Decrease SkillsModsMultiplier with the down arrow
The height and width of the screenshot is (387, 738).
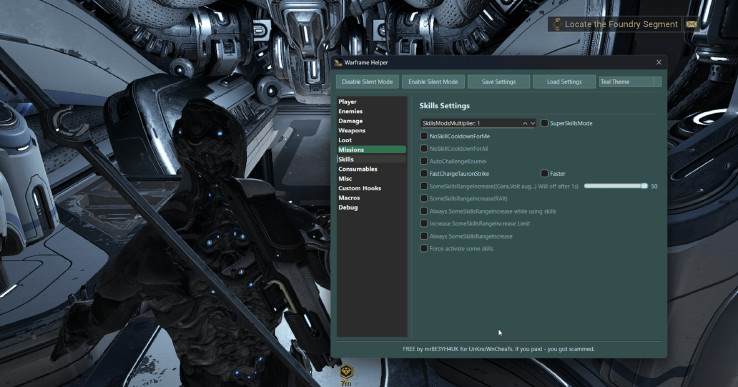tap(533, 123)
